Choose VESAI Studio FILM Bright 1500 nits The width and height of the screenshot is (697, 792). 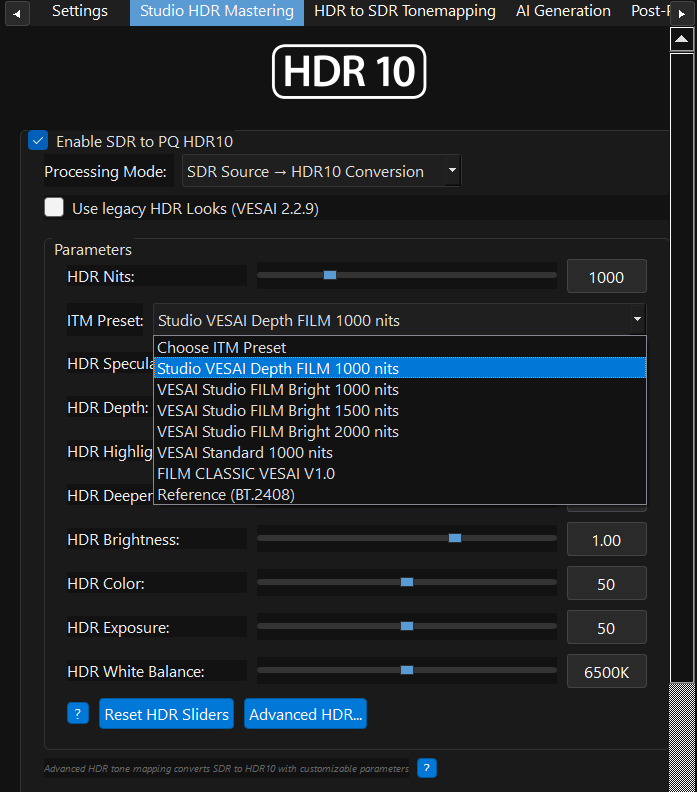pos(400,411)
